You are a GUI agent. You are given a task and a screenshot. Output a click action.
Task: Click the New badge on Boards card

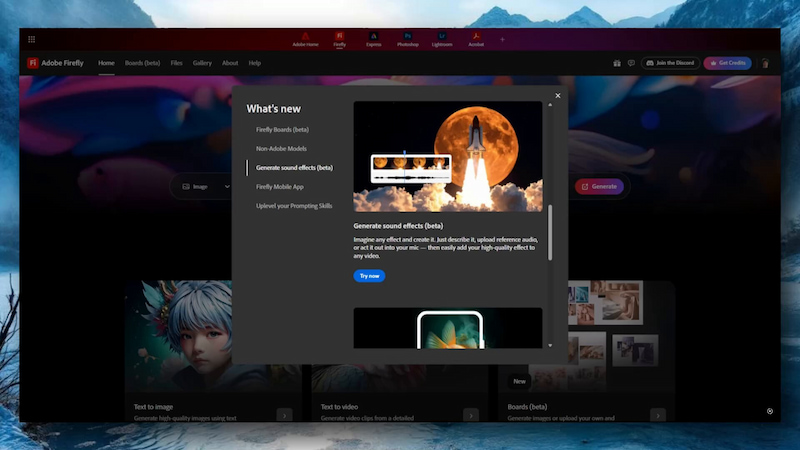pyautogui.click(x=519, y=381)
